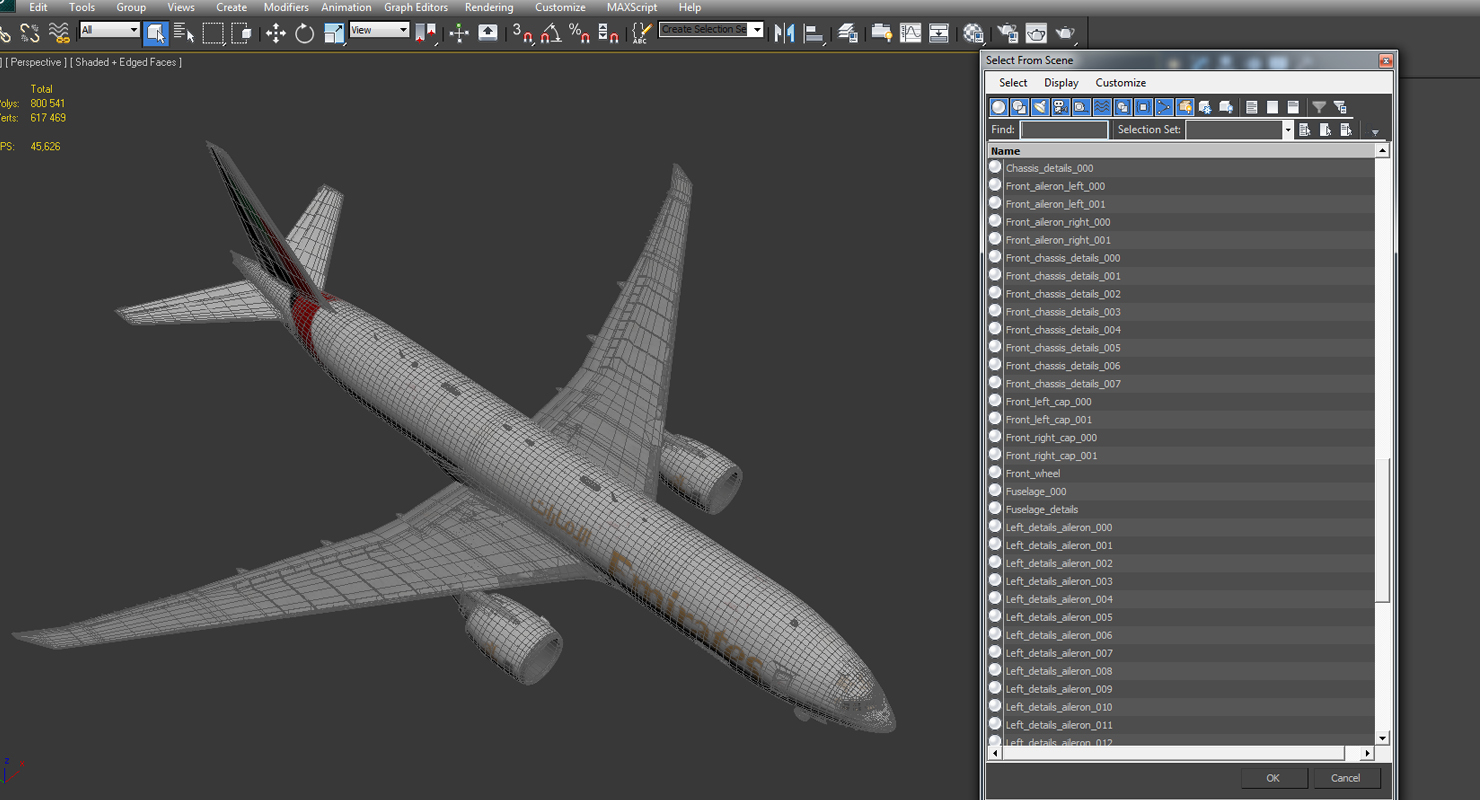Click Render Production teapot icon

[x=1065, y=33]
